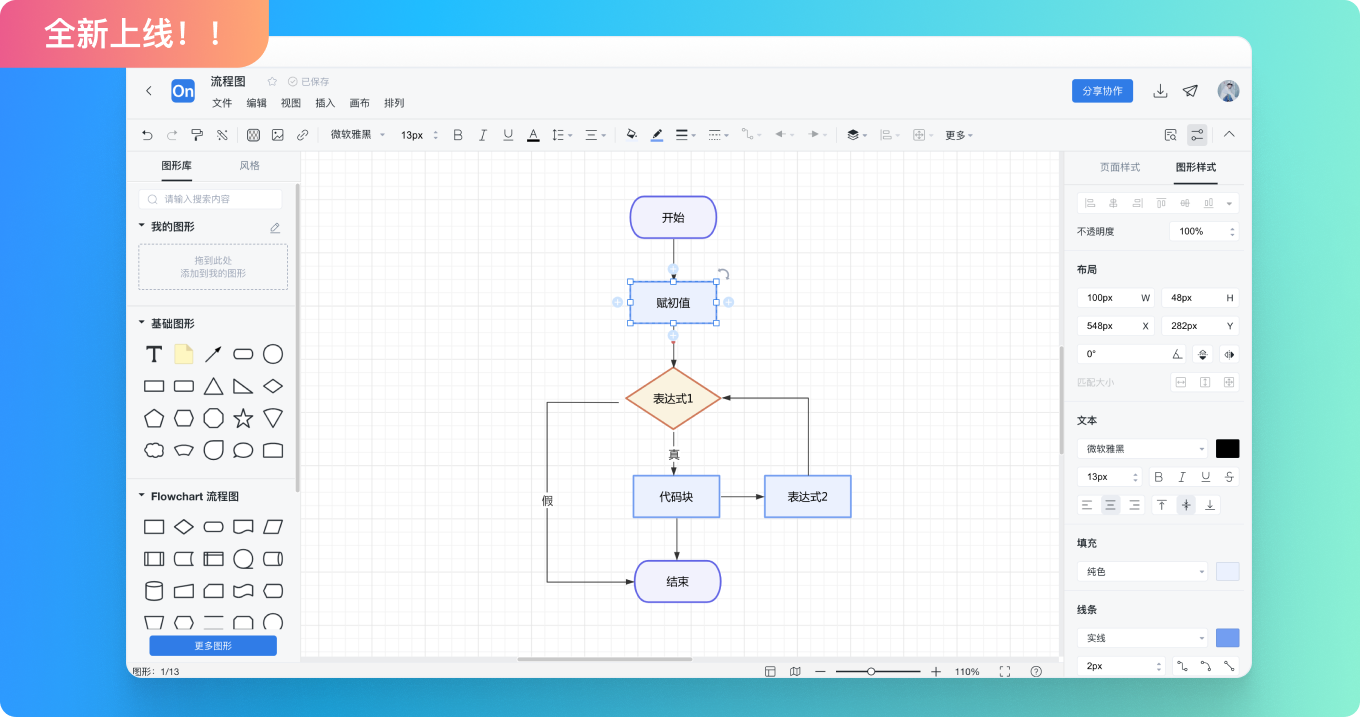
Task: Toggle the style panel settings button
Action: point(1197,135)
